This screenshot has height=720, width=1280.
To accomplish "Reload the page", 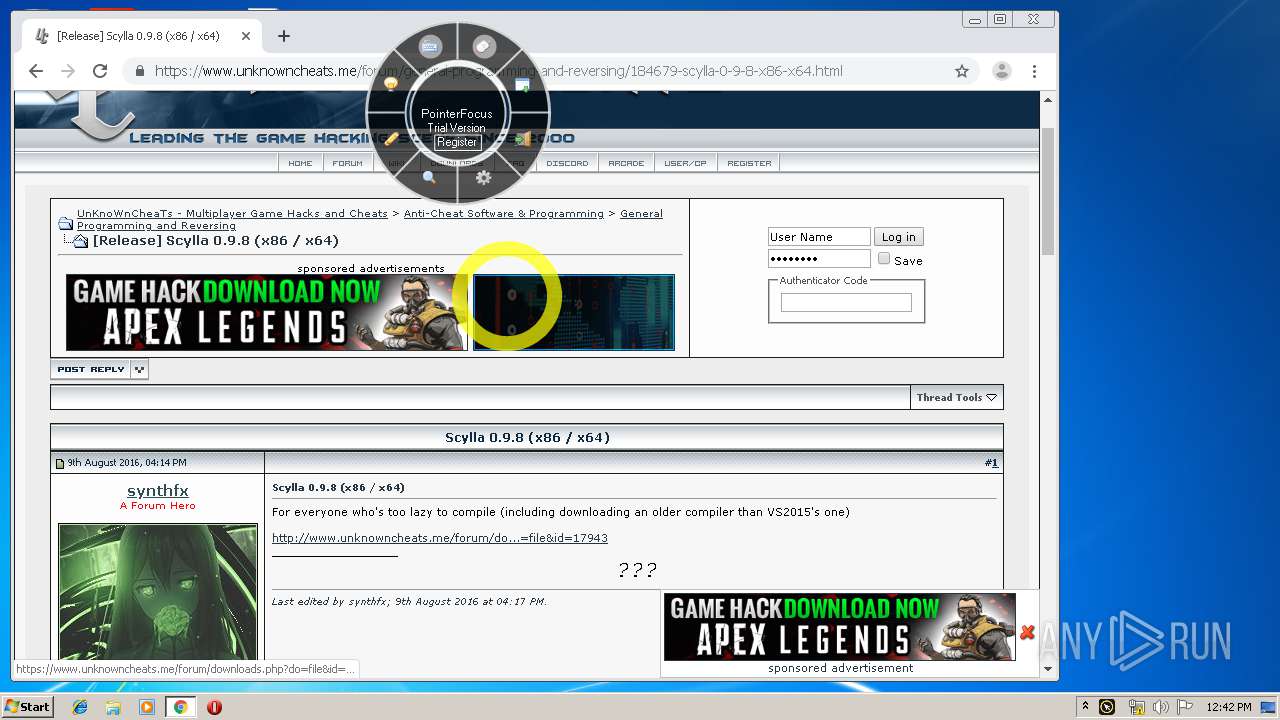I will click(x=100, y=71).
